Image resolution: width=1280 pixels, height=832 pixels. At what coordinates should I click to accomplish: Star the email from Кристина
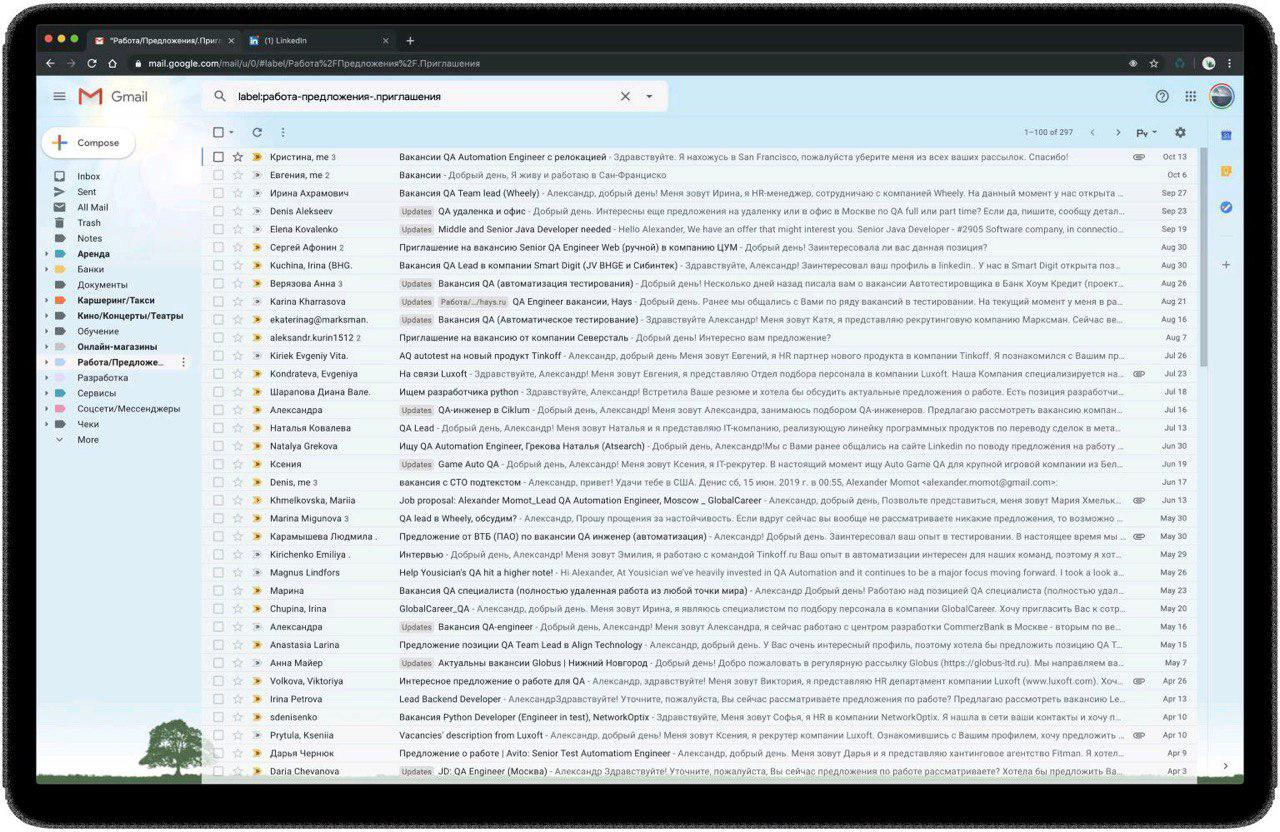pos(238,157)
